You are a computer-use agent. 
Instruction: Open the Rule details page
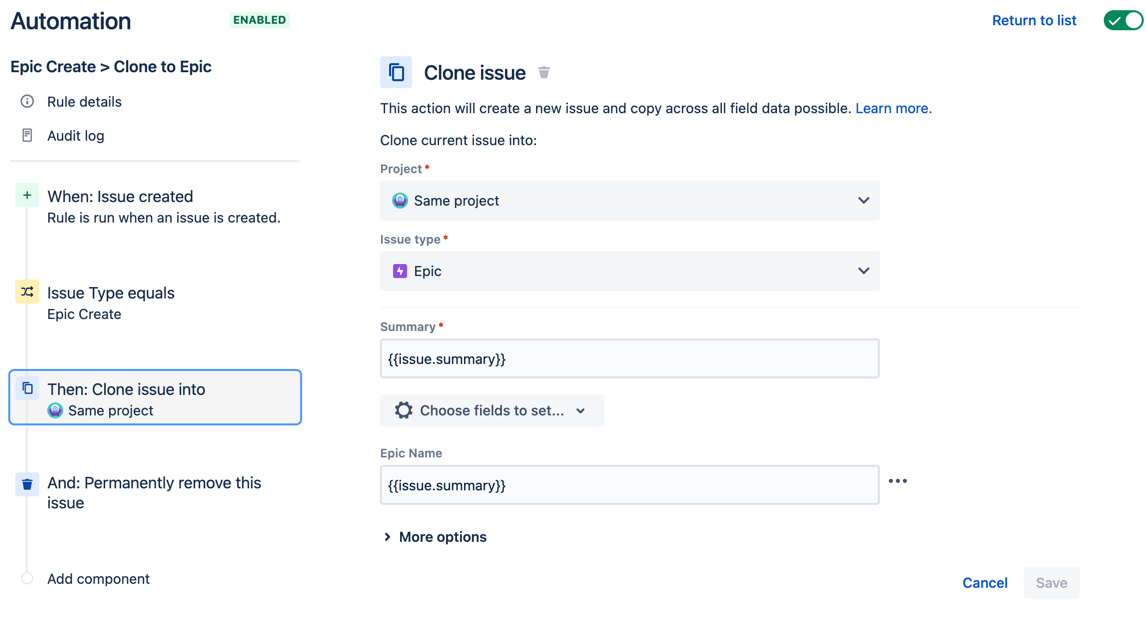pyautogui.click(x=84, y=102)
